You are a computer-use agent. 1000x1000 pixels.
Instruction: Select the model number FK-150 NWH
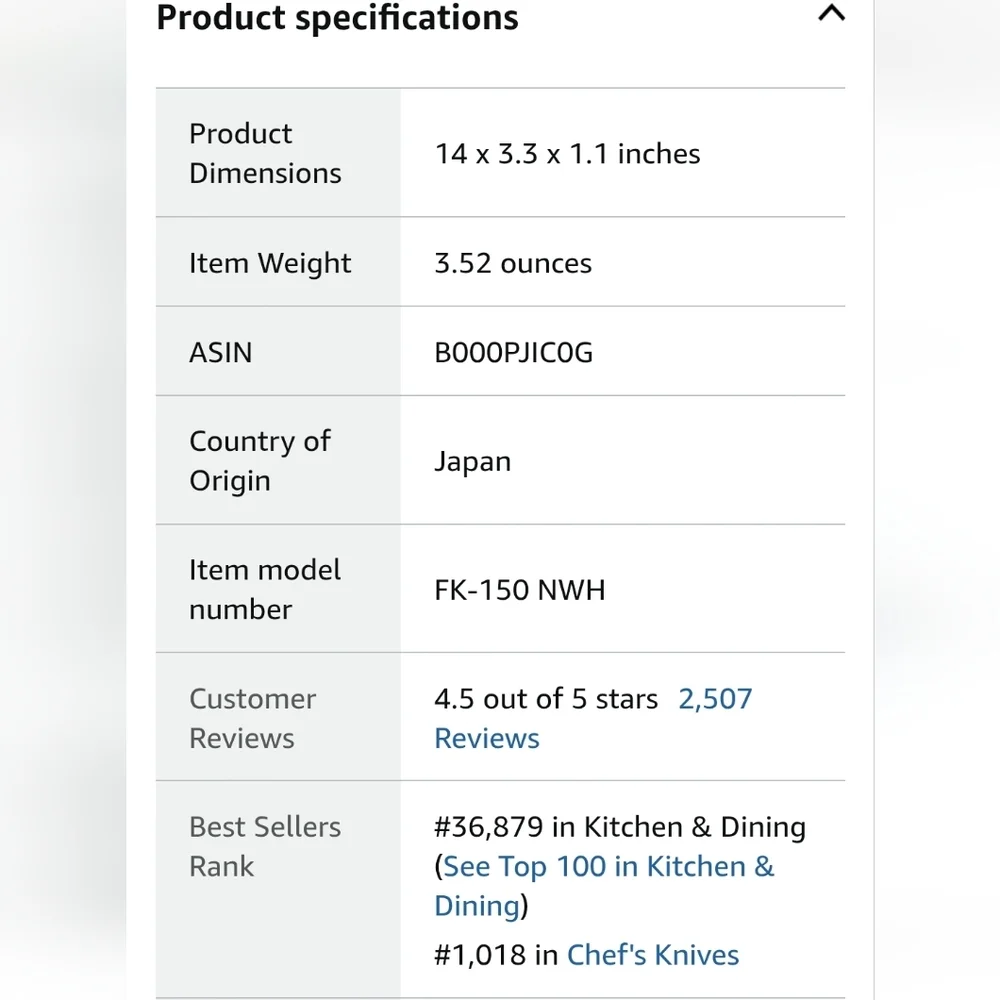[x=520, y=590]
